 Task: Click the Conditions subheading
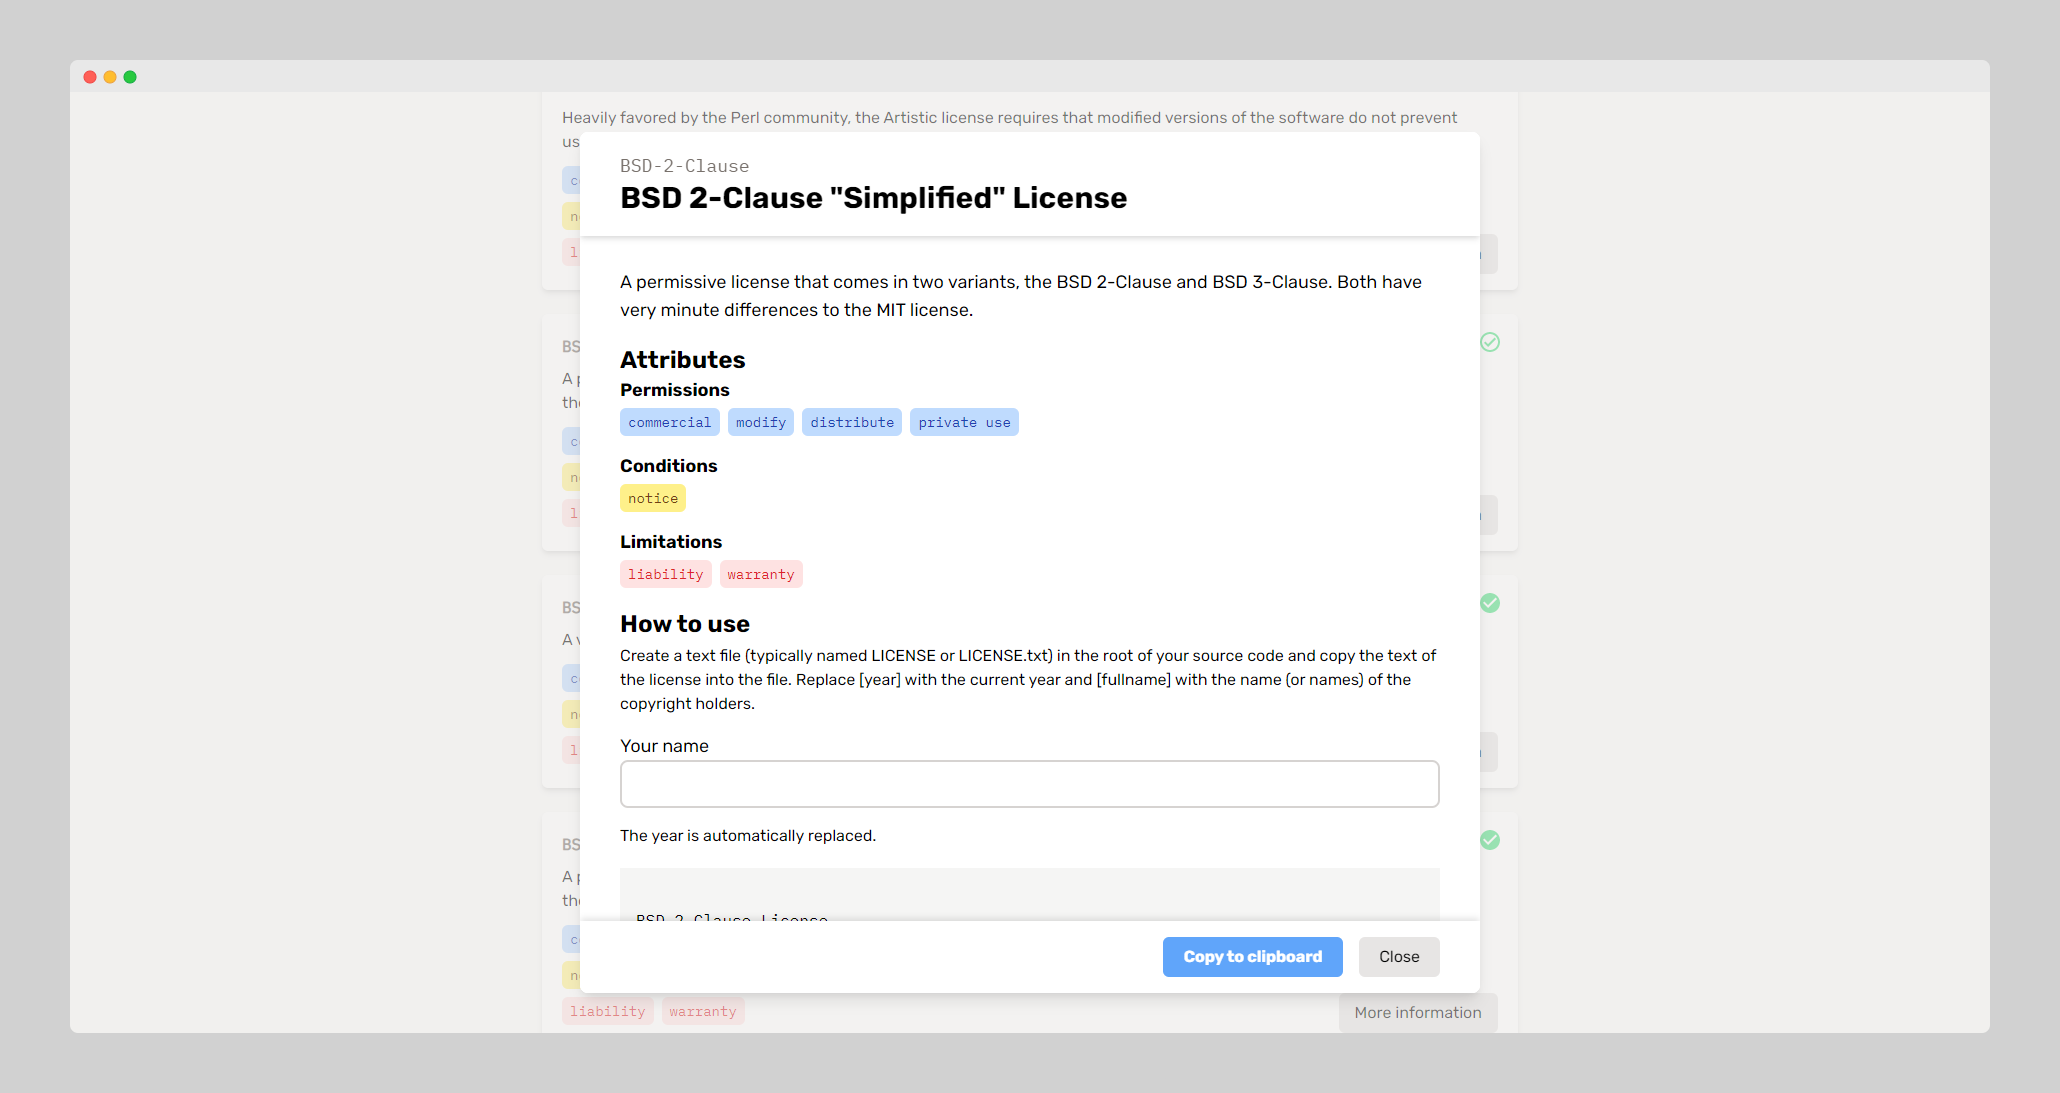click(668, 466)
